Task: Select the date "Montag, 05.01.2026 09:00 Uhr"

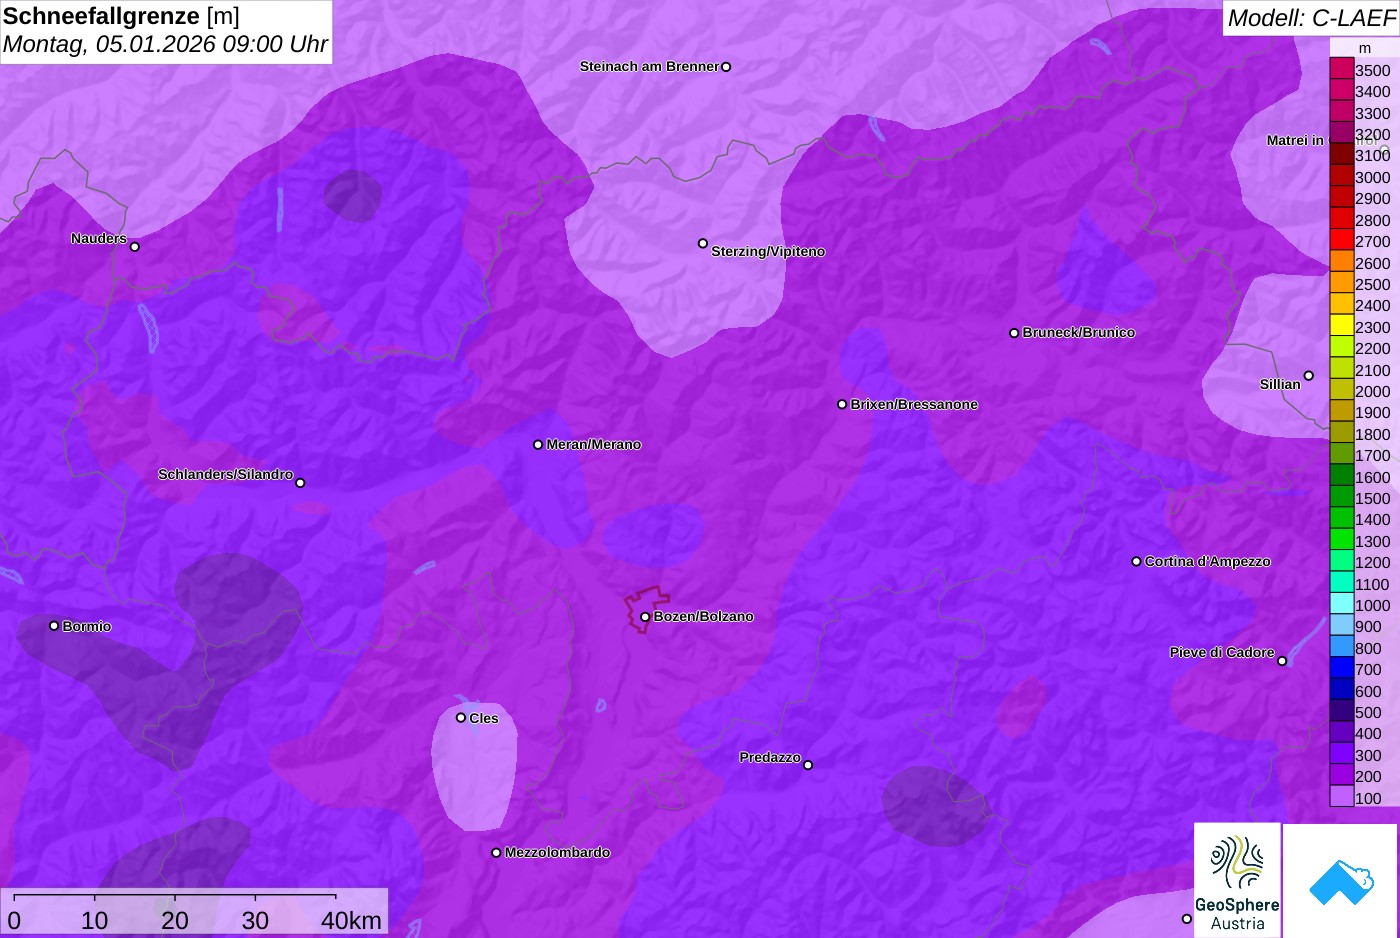Action: (166, 44)
